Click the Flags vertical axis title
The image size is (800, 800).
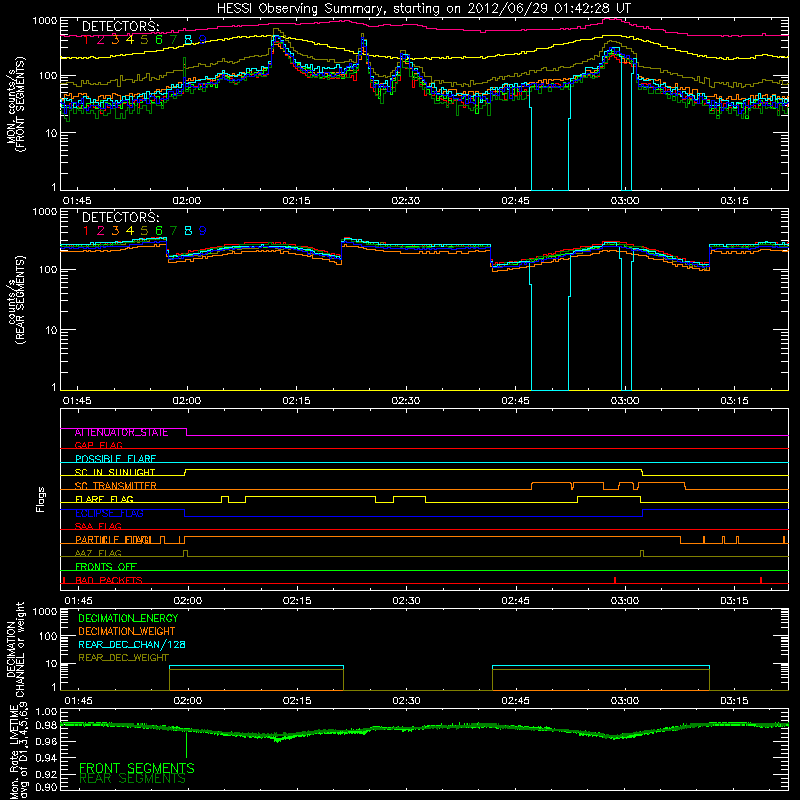coord(41,500)
